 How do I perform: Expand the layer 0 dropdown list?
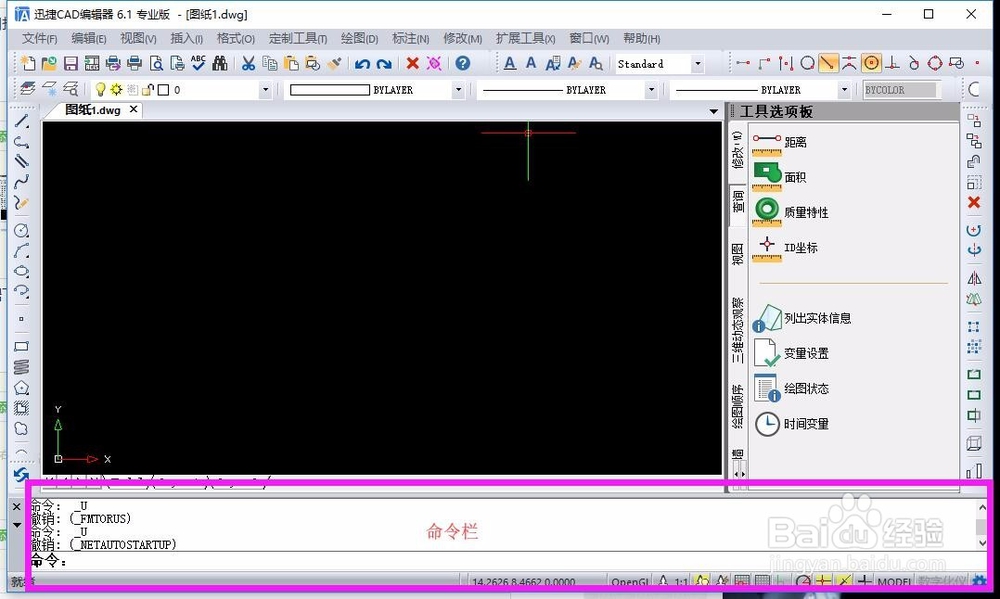[266, 90]
